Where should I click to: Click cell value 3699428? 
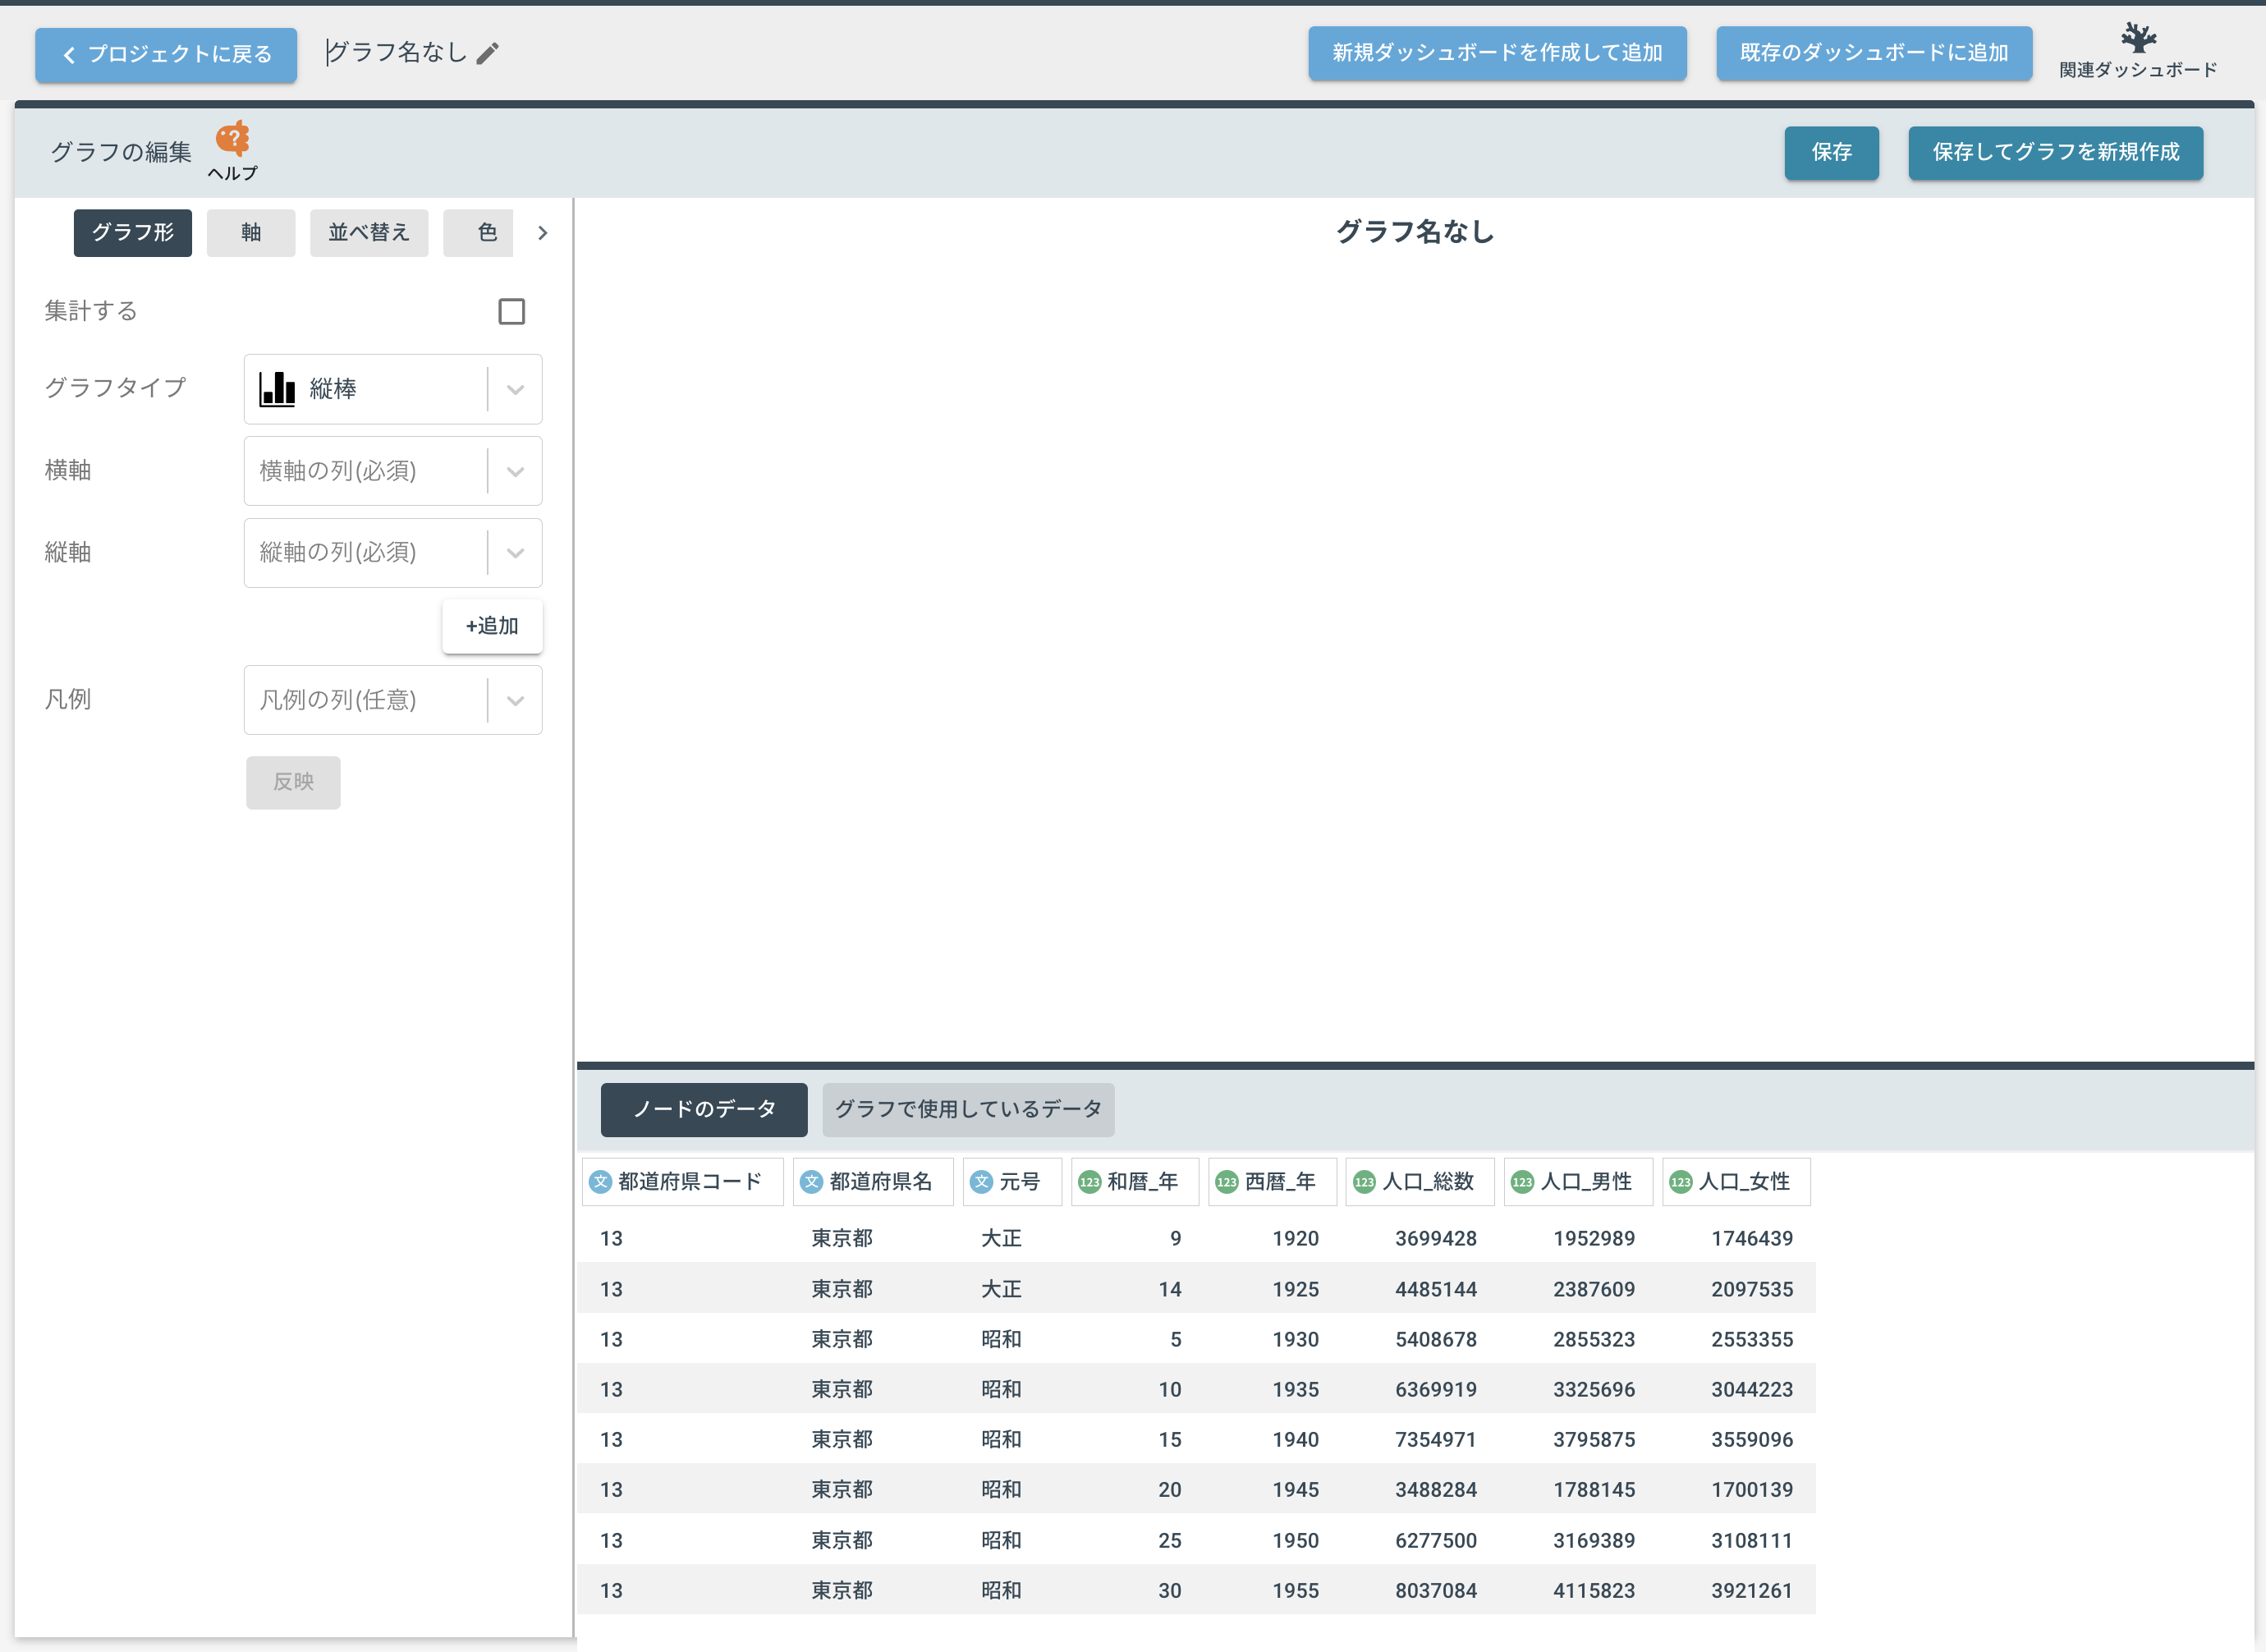click(1436, 1238)
